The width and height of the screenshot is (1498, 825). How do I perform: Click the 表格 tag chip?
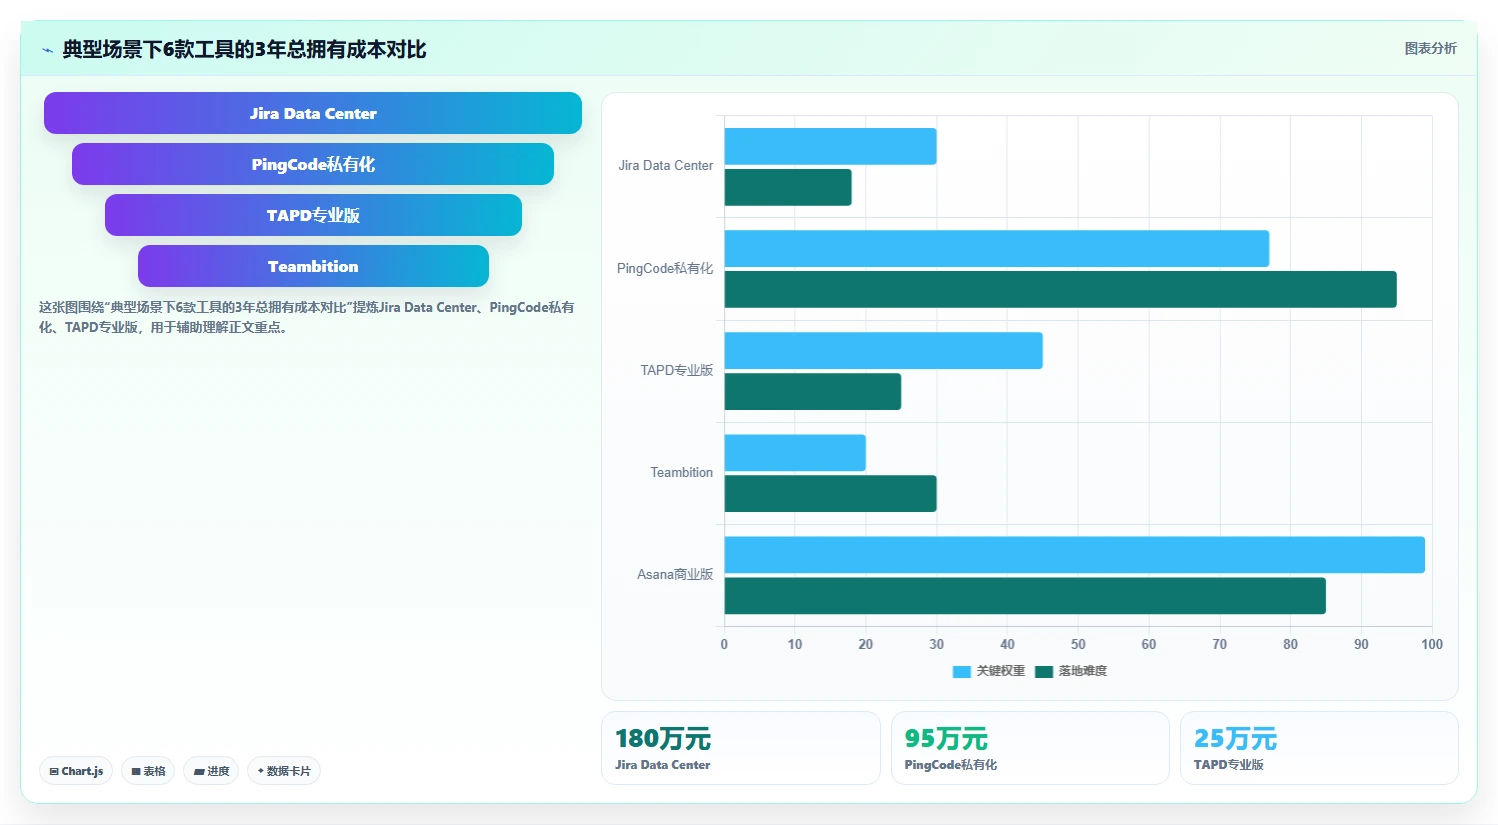tap(148, 771)
